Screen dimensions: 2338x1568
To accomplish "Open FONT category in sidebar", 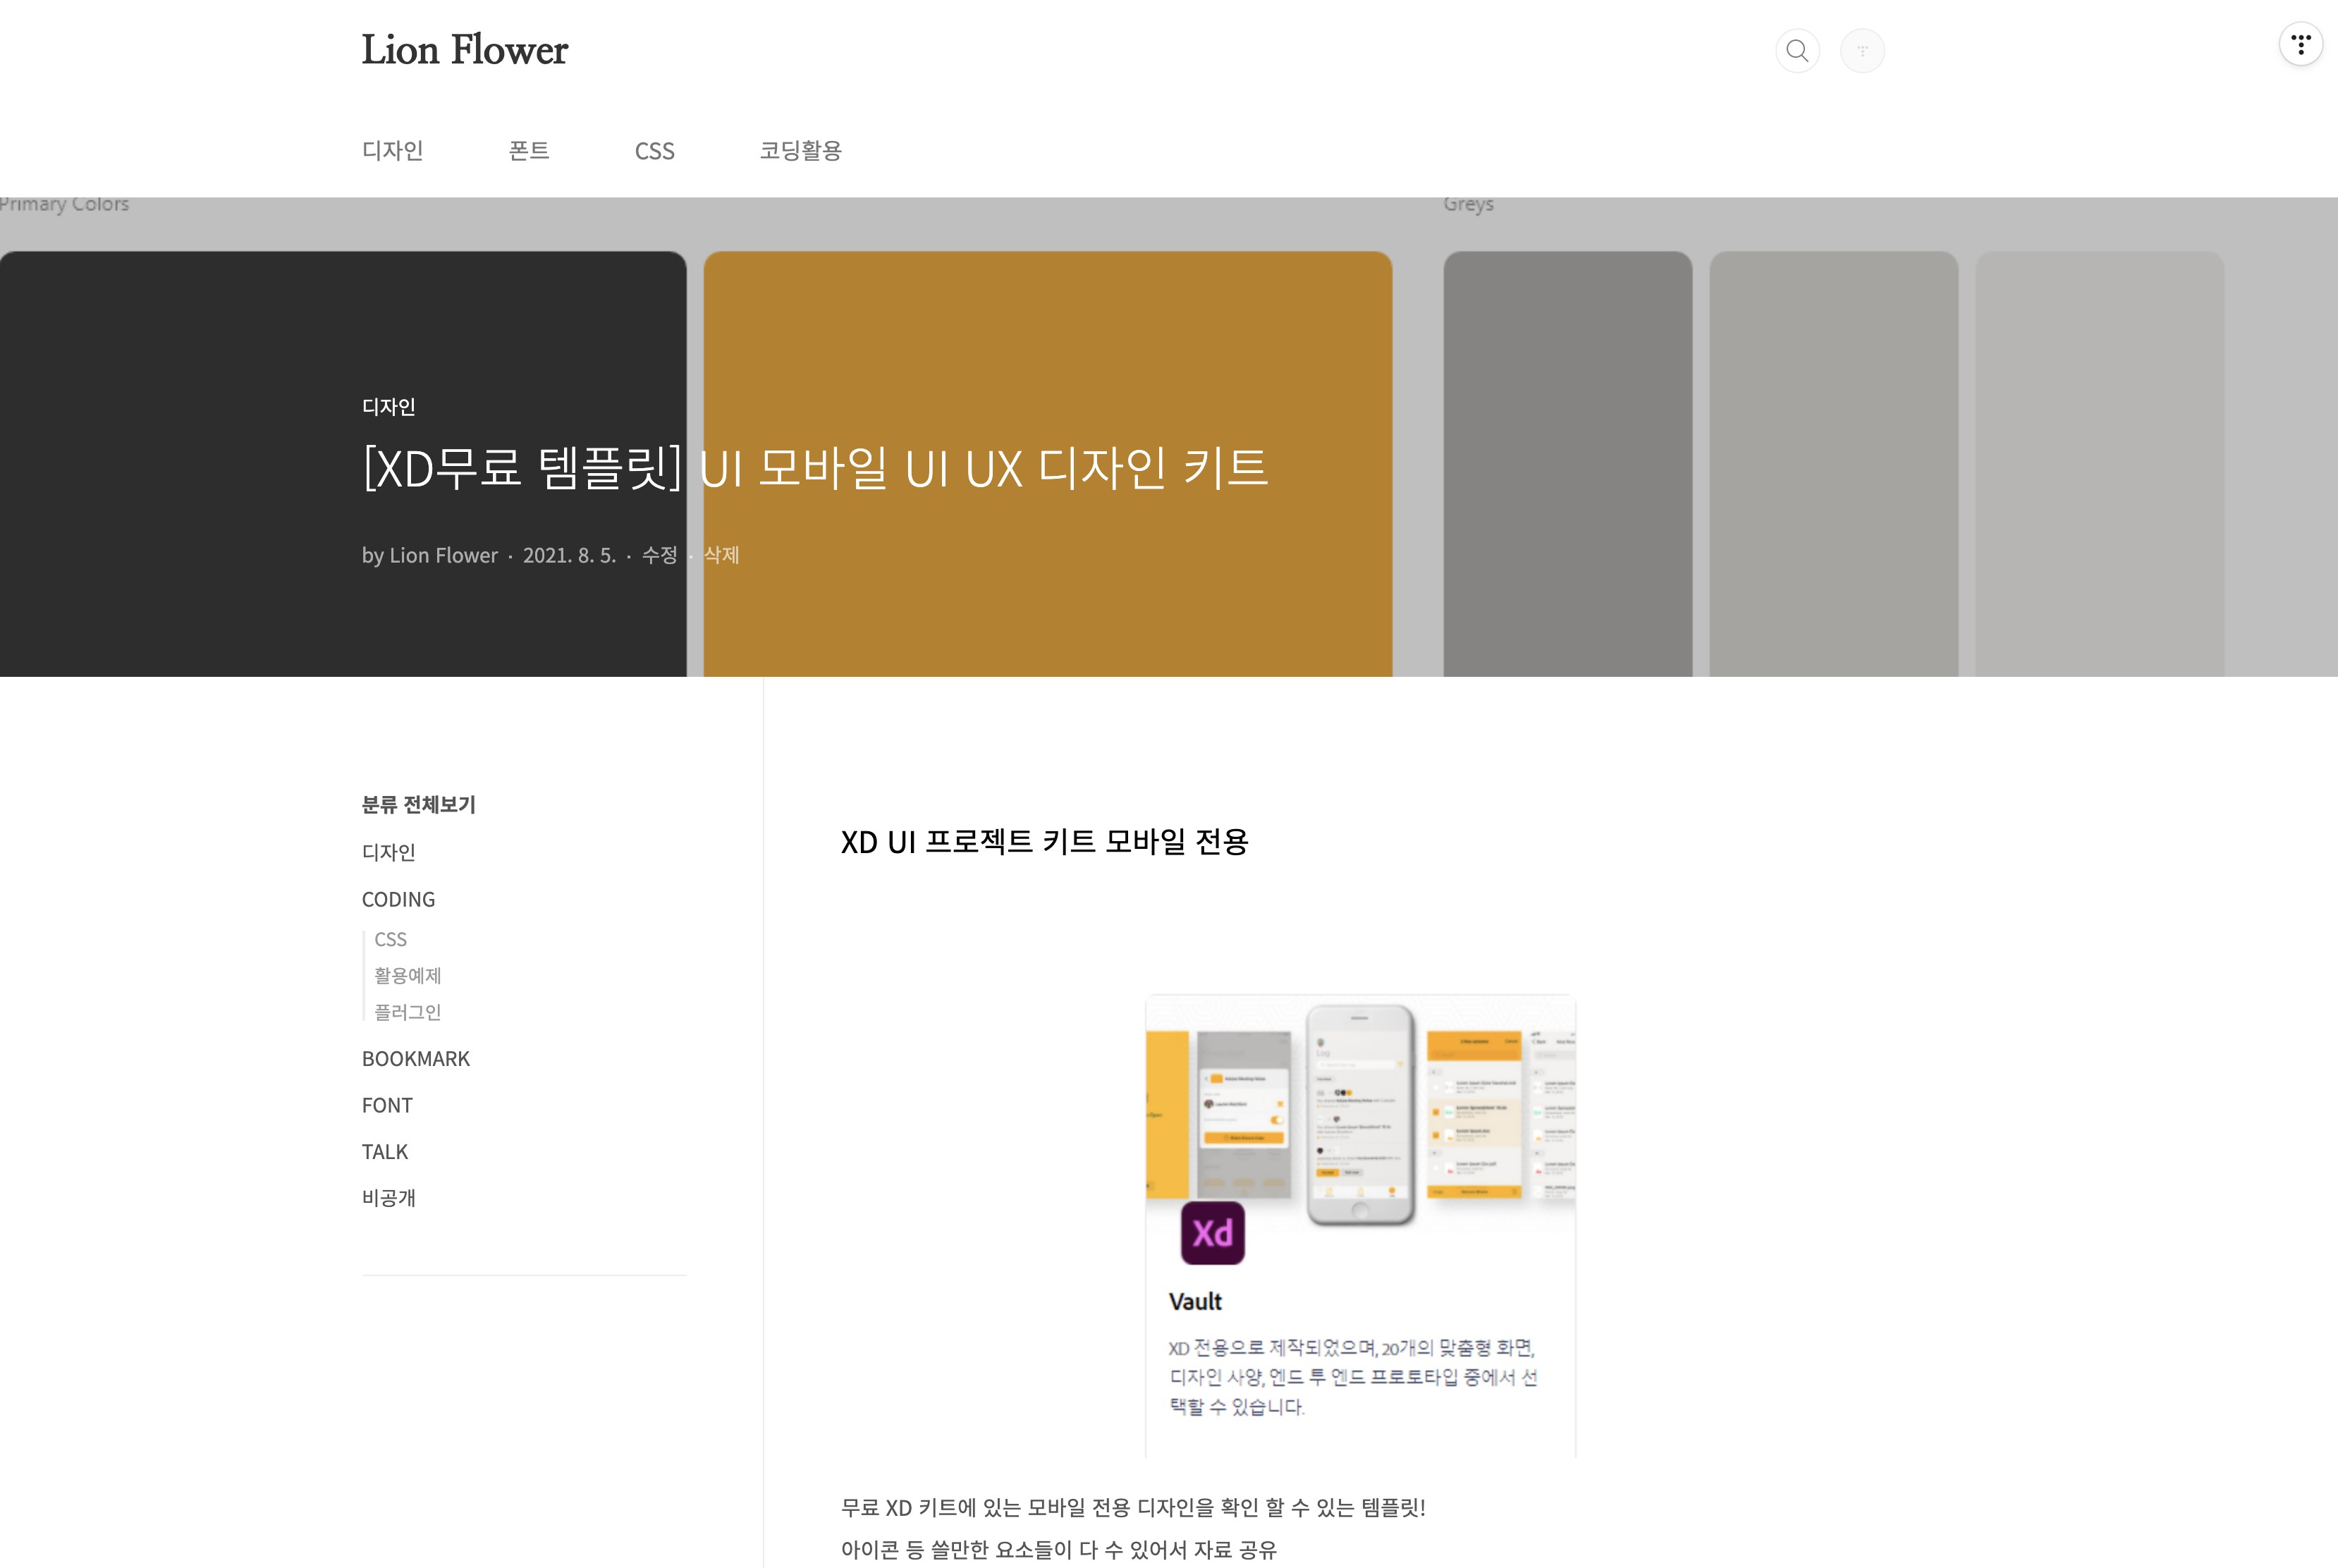I will pyautogui.click(x=387, y=1105).
